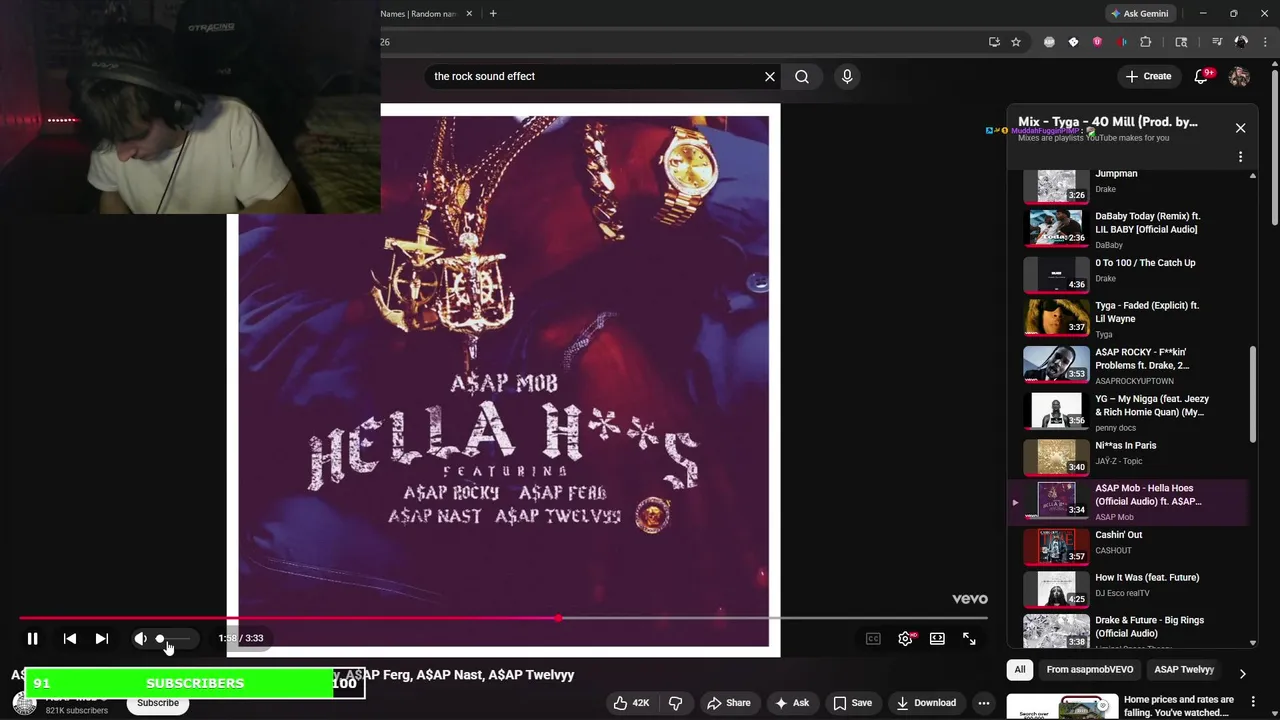Play Tyga - Faded (Explicit) in playlist
This screenshot has height=720, width=1280.
pos(1126,318)
